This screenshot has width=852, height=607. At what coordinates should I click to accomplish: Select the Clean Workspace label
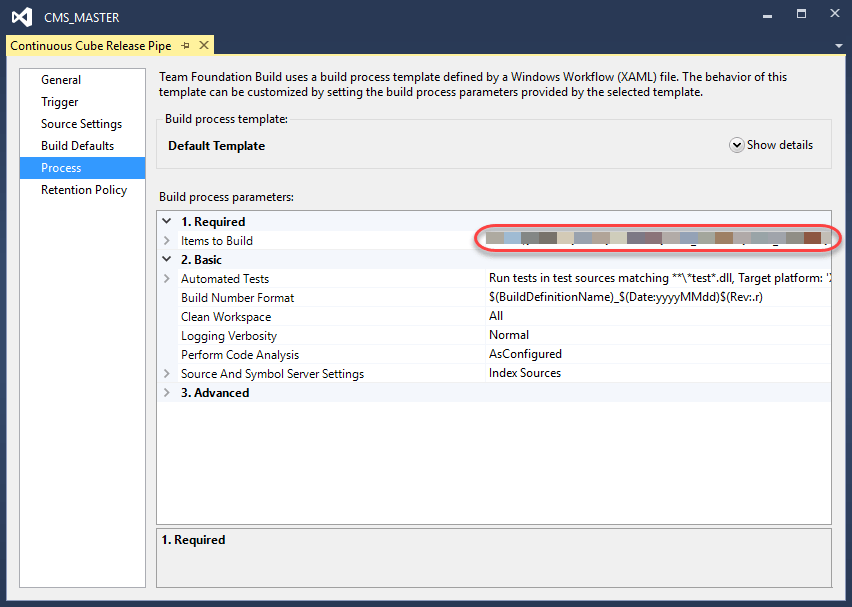tap(226, 317)
